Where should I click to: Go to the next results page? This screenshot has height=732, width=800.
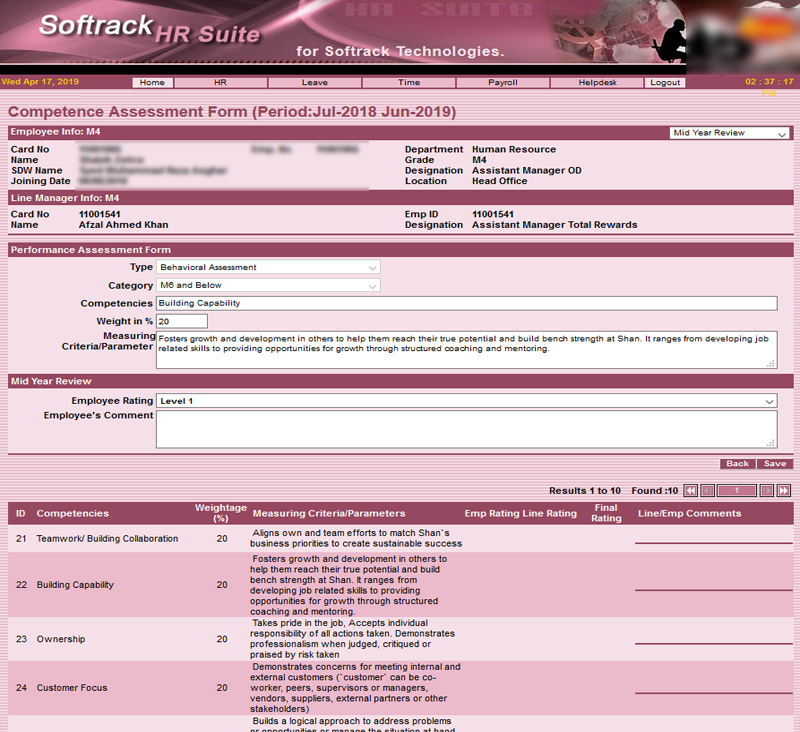click(x=767, y=491)
